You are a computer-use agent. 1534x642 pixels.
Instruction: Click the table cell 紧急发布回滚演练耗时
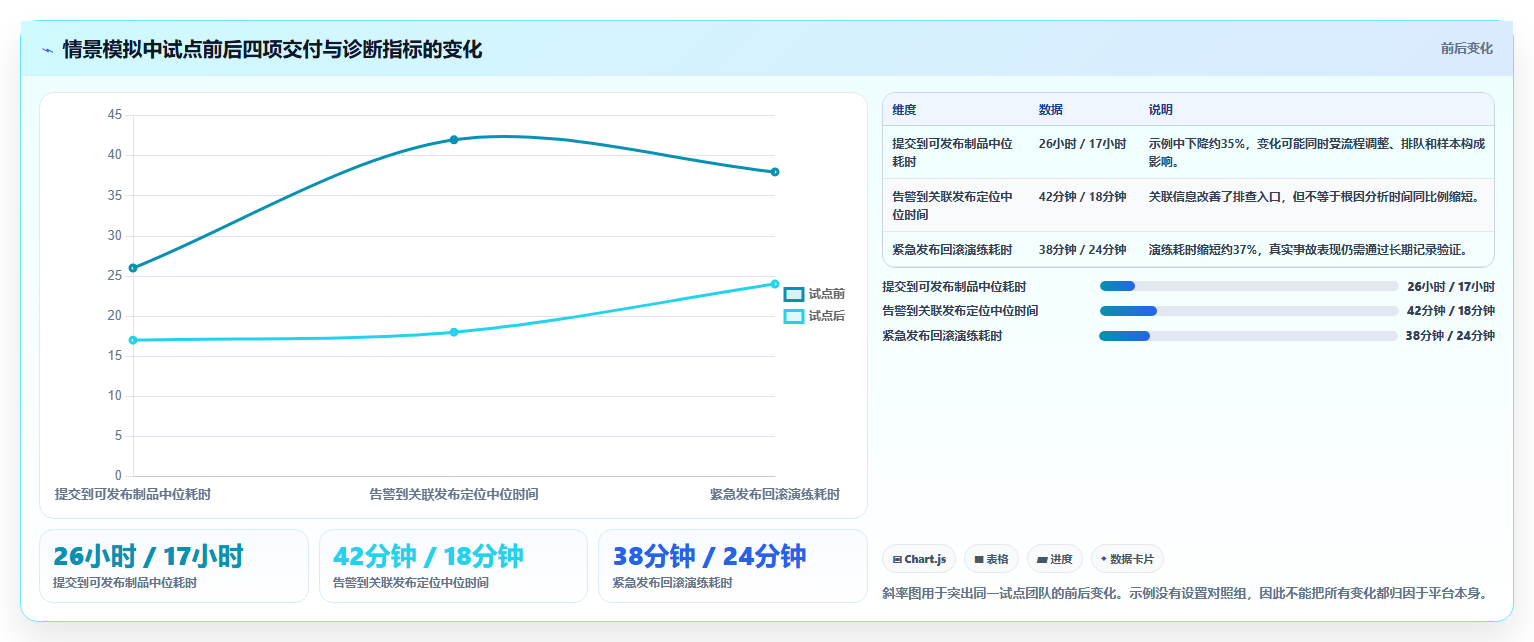pyautogui.click(x=952, y=249)
